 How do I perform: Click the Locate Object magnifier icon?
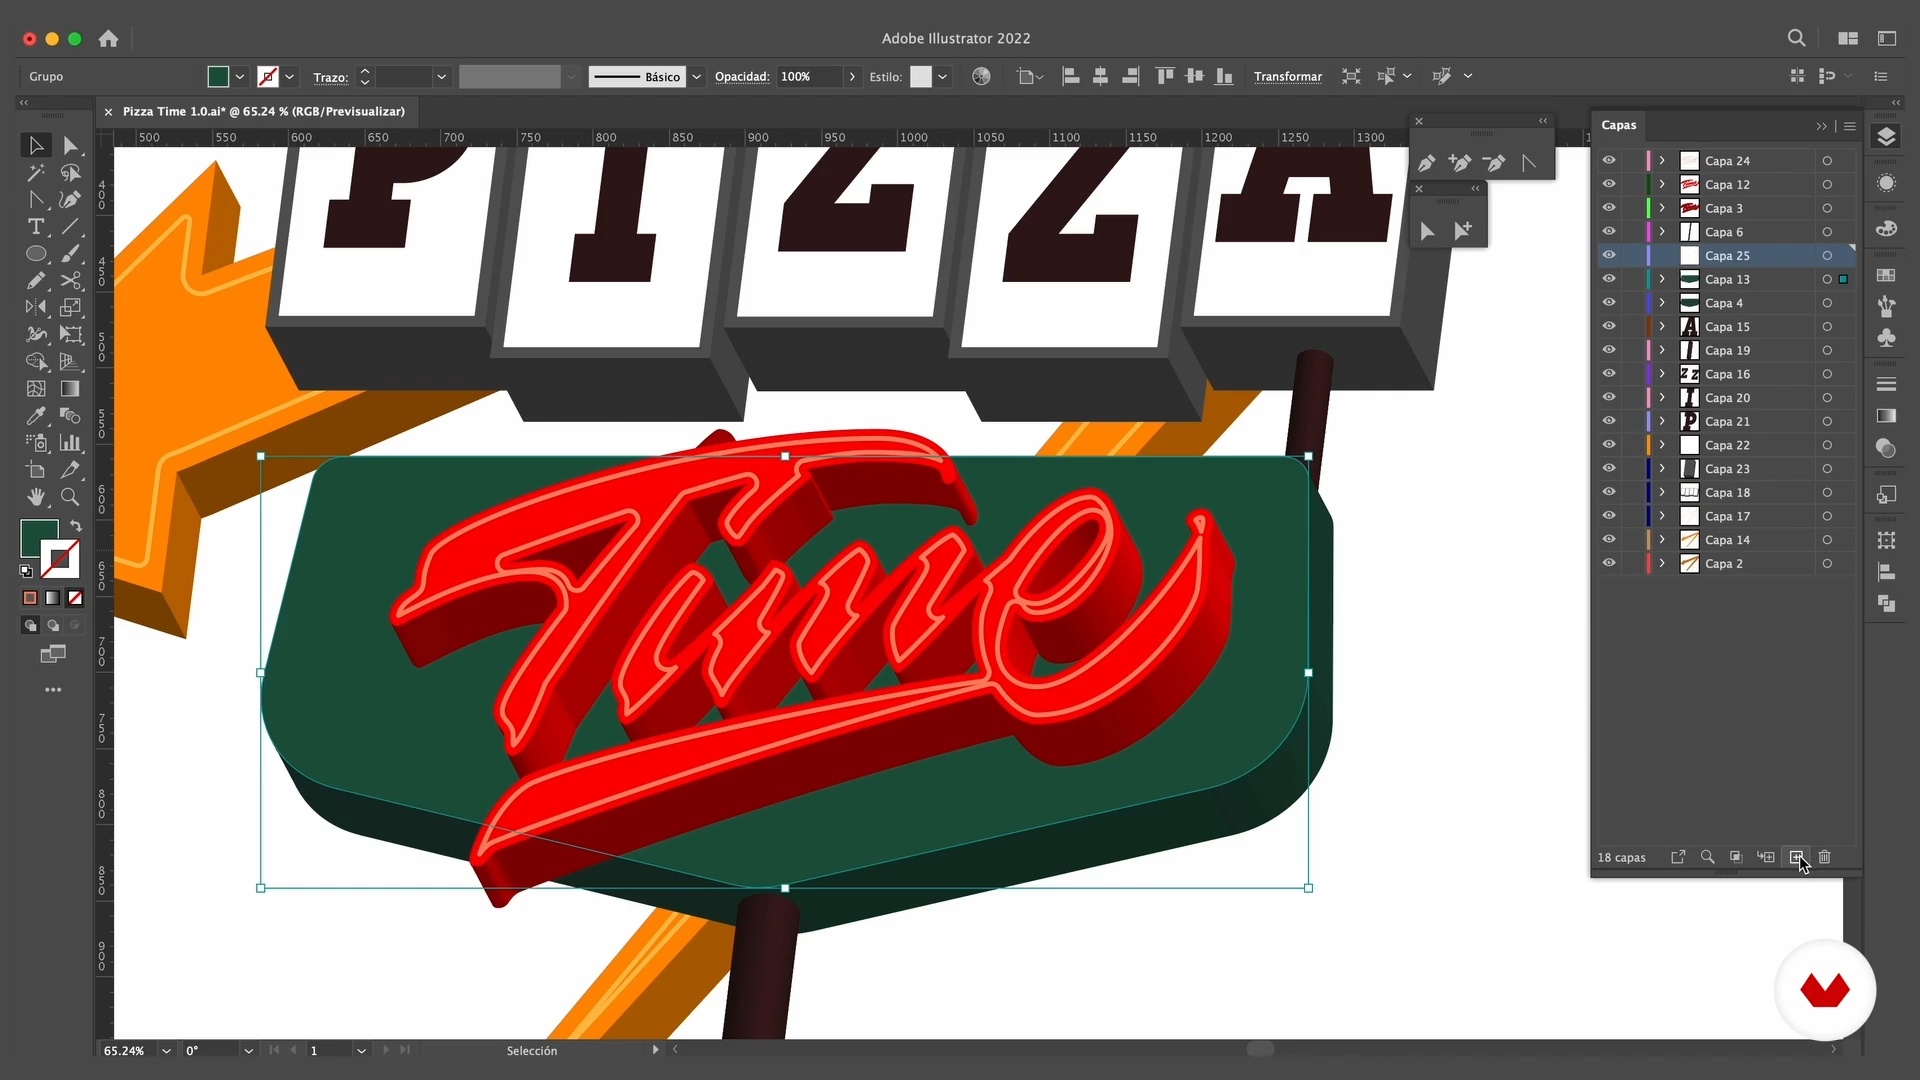click(x=1707, y=857)
